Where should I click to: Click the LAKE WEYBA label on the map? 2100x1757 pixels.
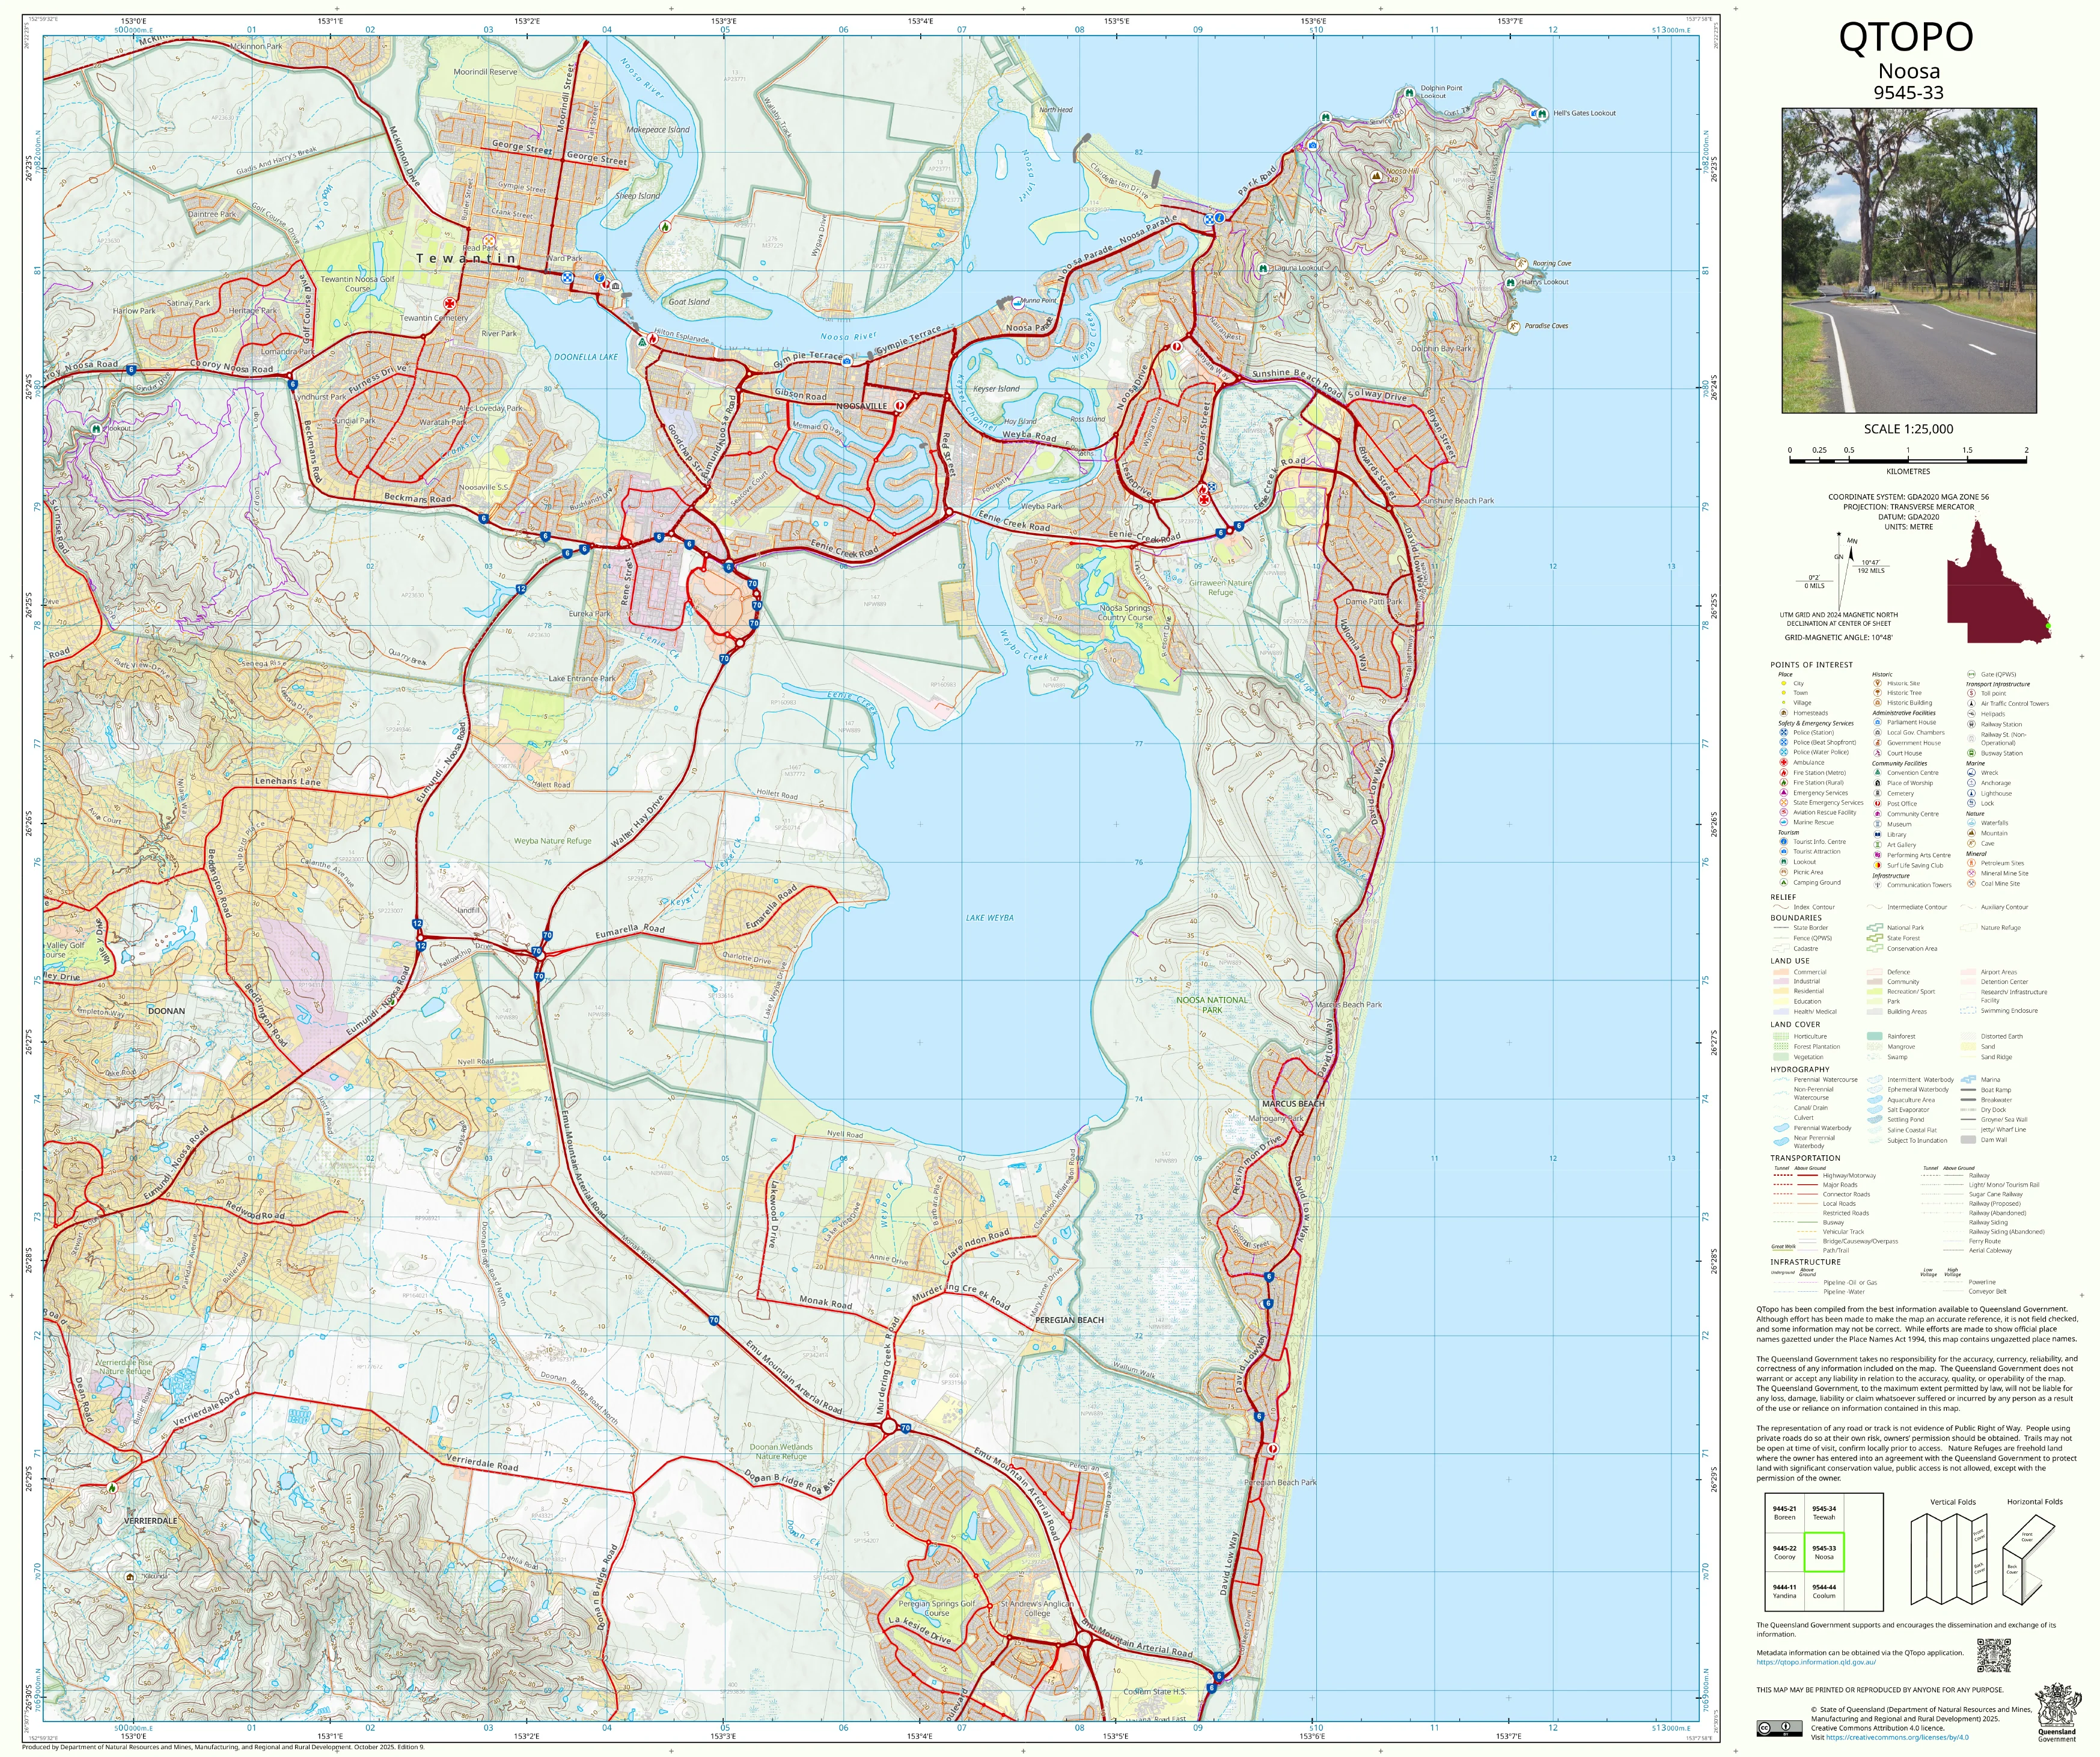pos(989,917)
